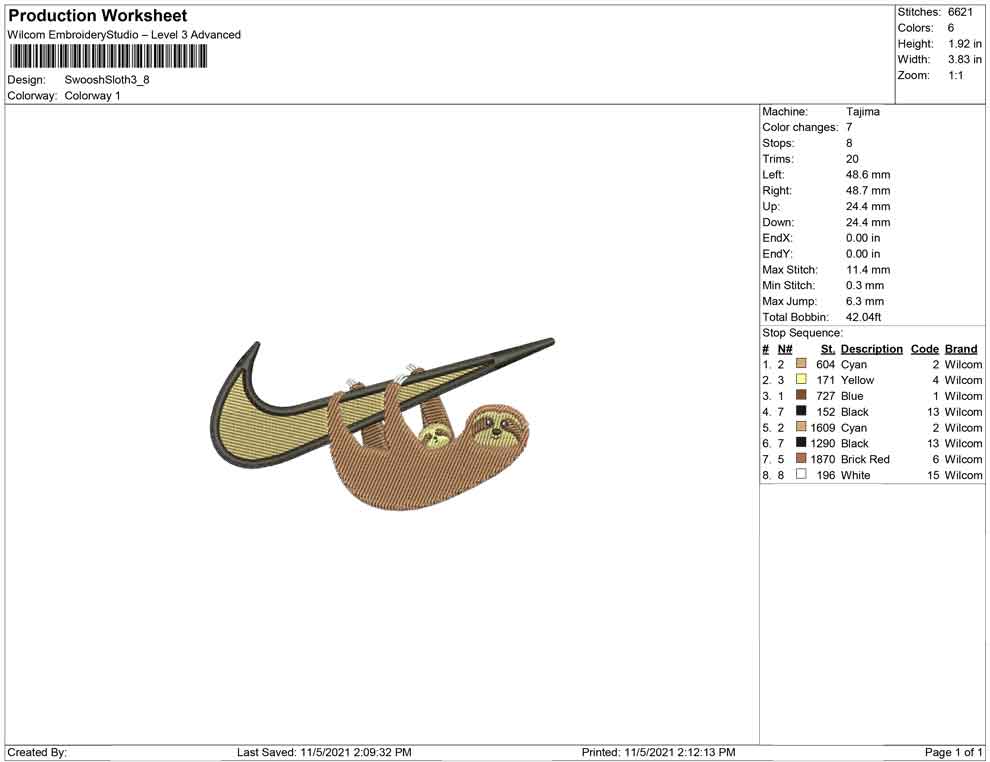The image size is (990, 762).
Task: Click the Height value 1.92 in
Action: [965, 44]
